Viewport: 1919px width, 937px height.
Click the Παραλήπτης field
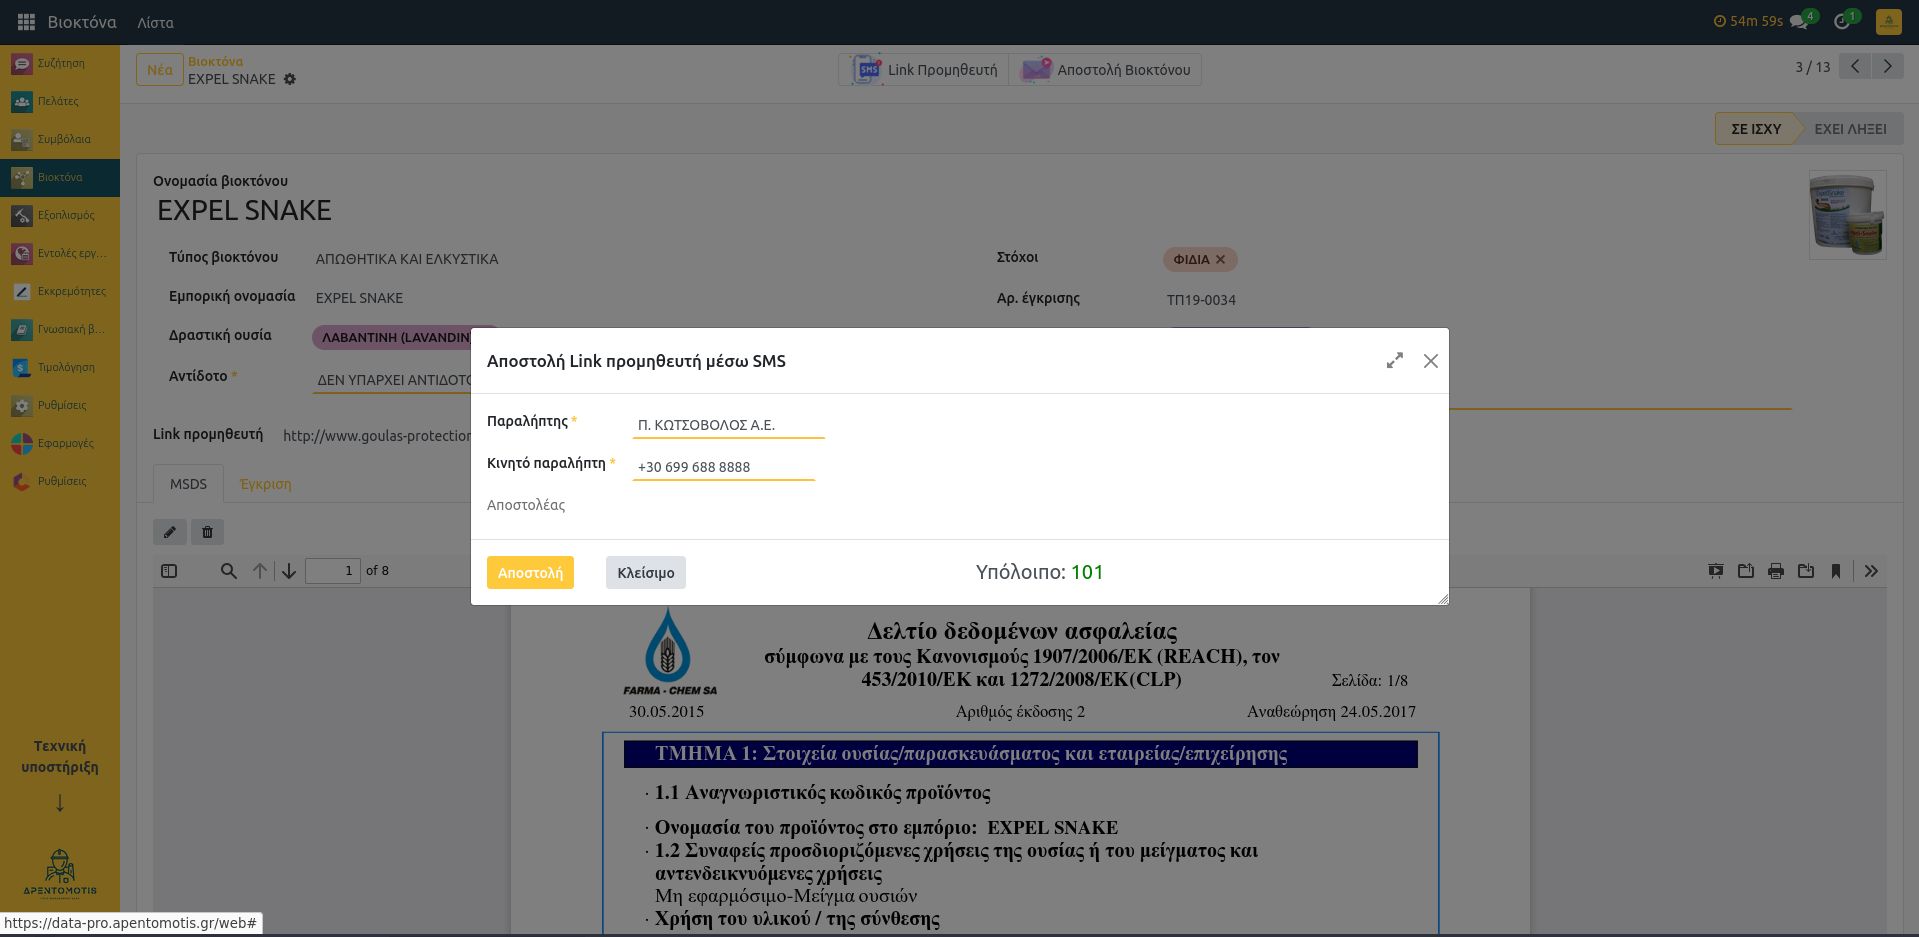(728, 425)
